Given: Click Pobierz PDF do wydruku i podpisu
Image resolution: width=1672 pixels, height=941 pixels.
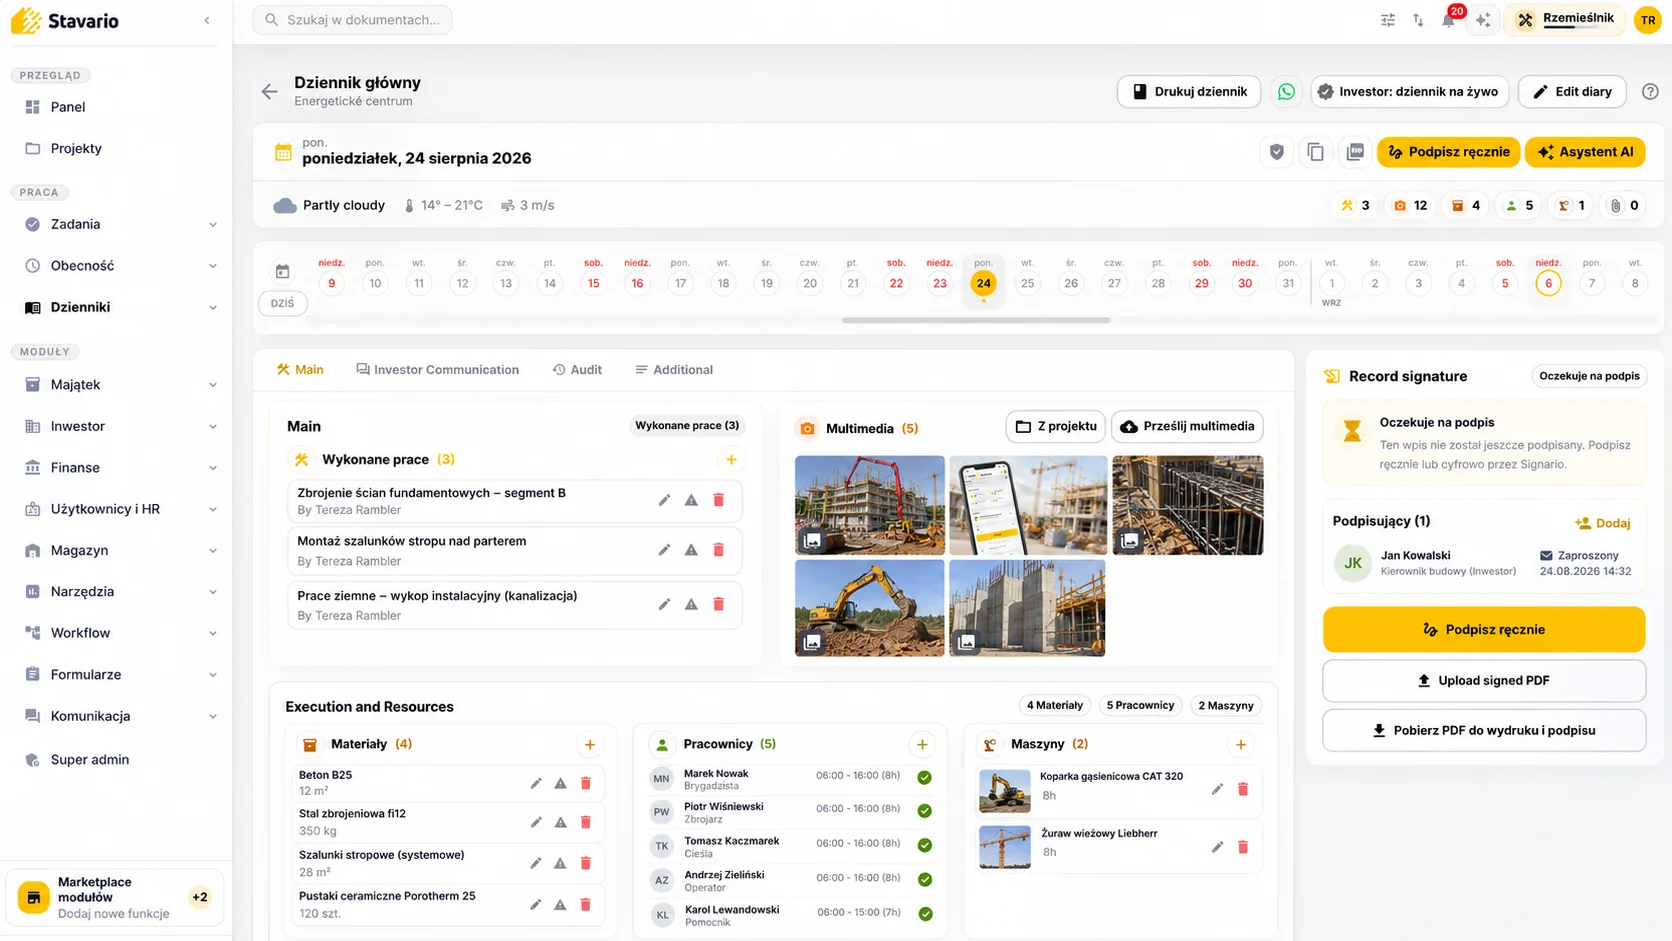Looking at the screenshot, I should point(1484,731).
